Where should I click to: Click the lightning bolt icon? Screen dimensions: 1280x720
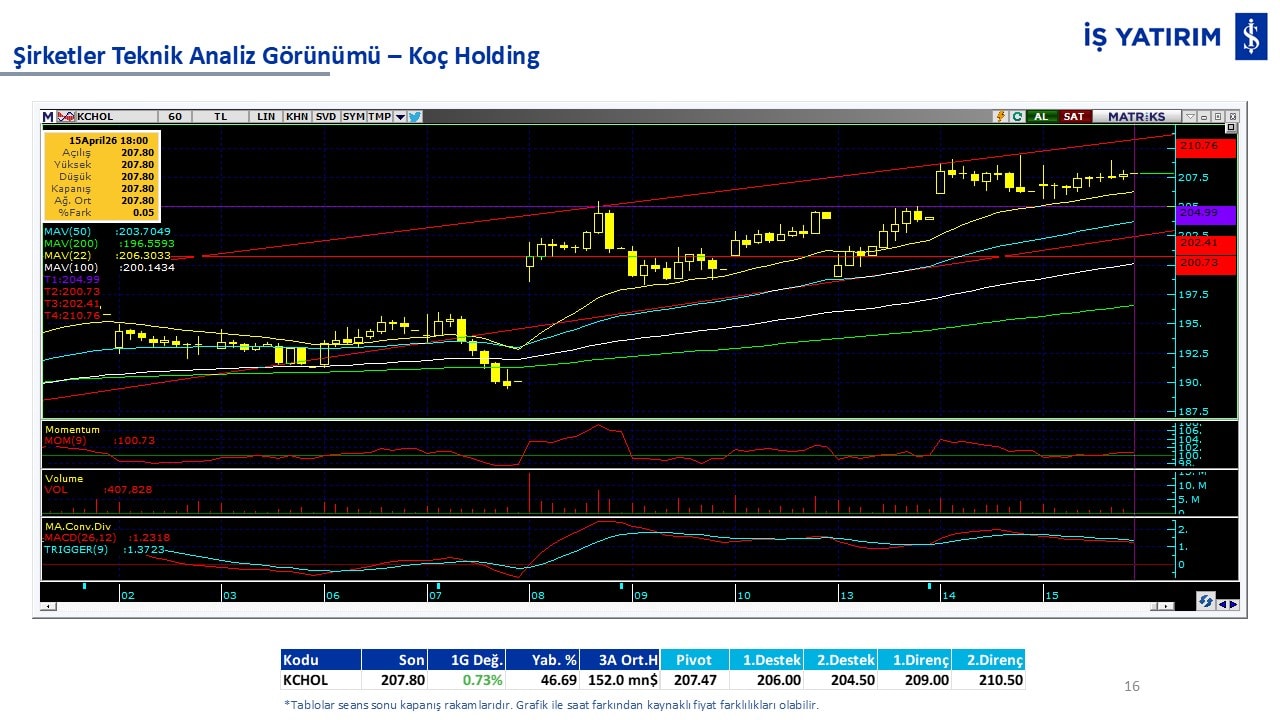point(999,117)
